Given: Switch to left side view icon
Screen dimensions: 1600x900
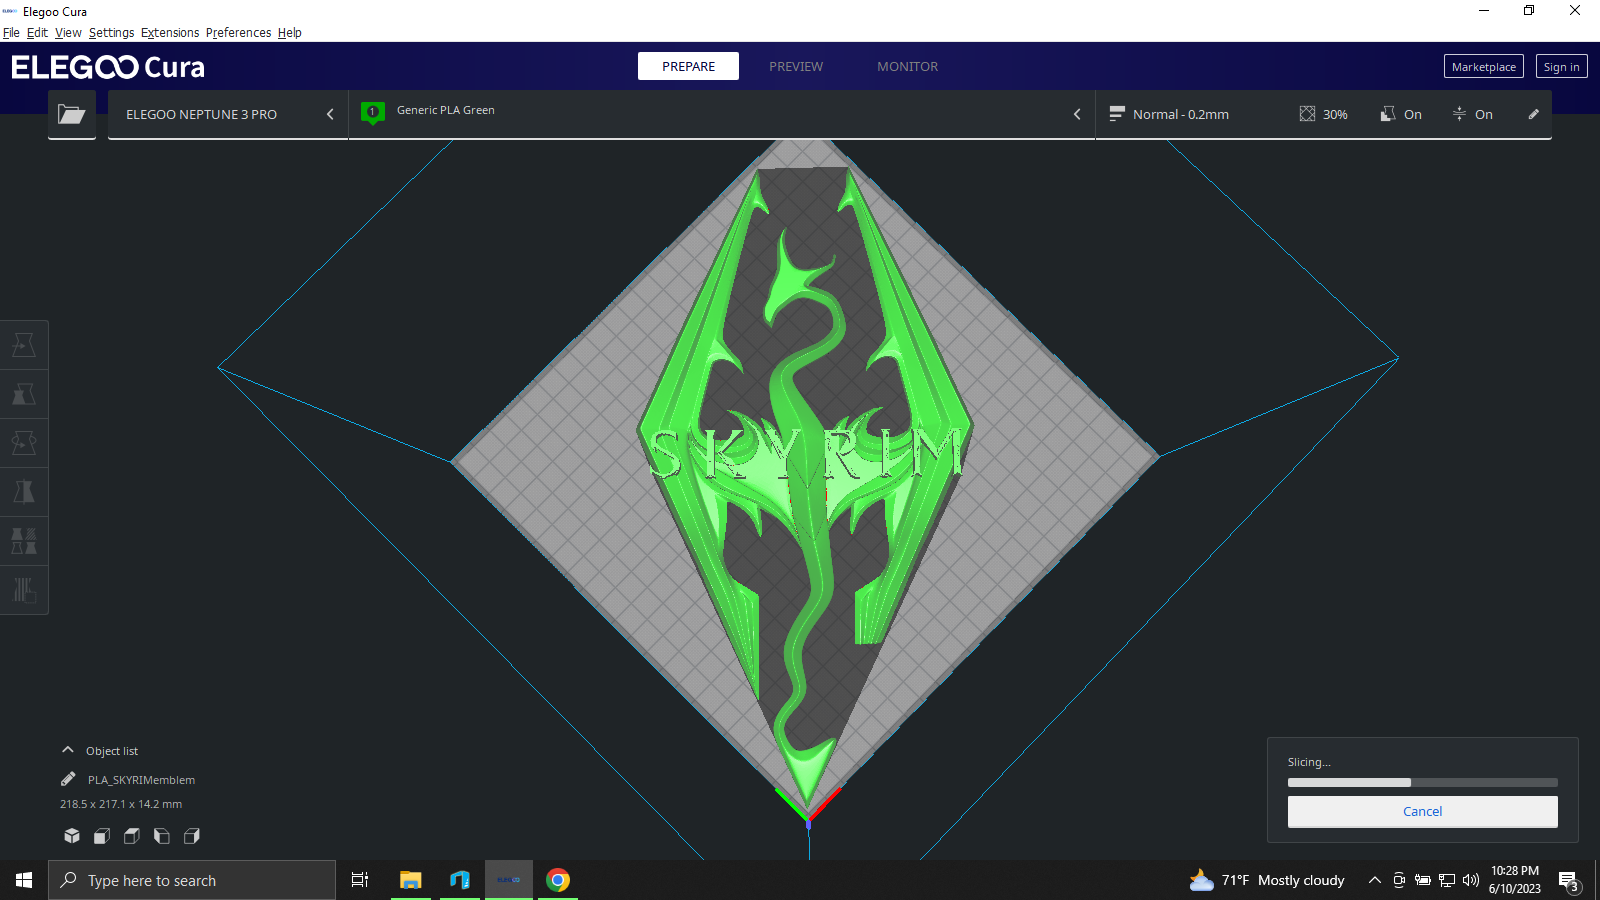Looking at the screenshot, I should click(x=162, y=836).
